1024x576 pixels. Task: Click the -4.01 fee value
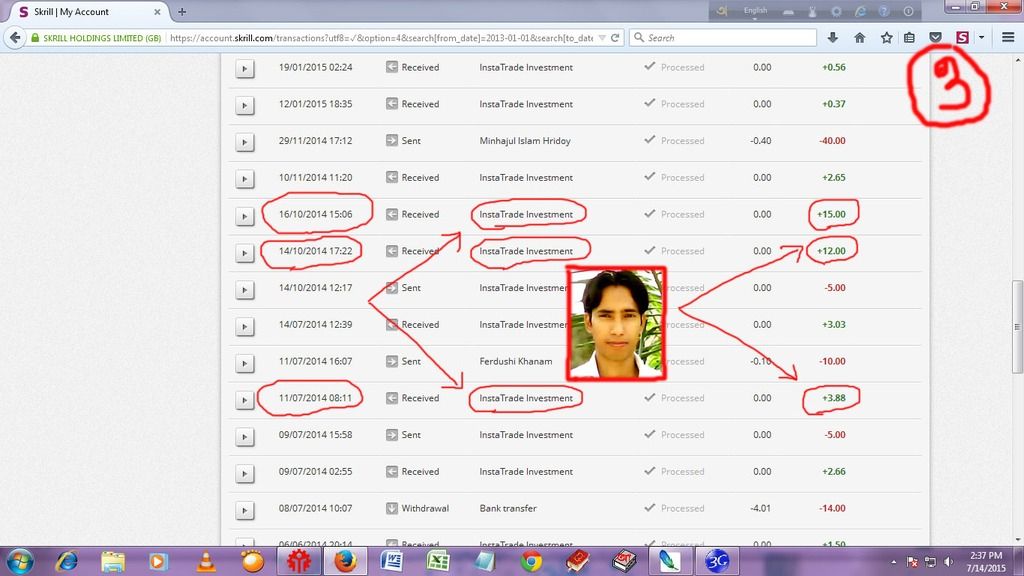pos(760,508)
